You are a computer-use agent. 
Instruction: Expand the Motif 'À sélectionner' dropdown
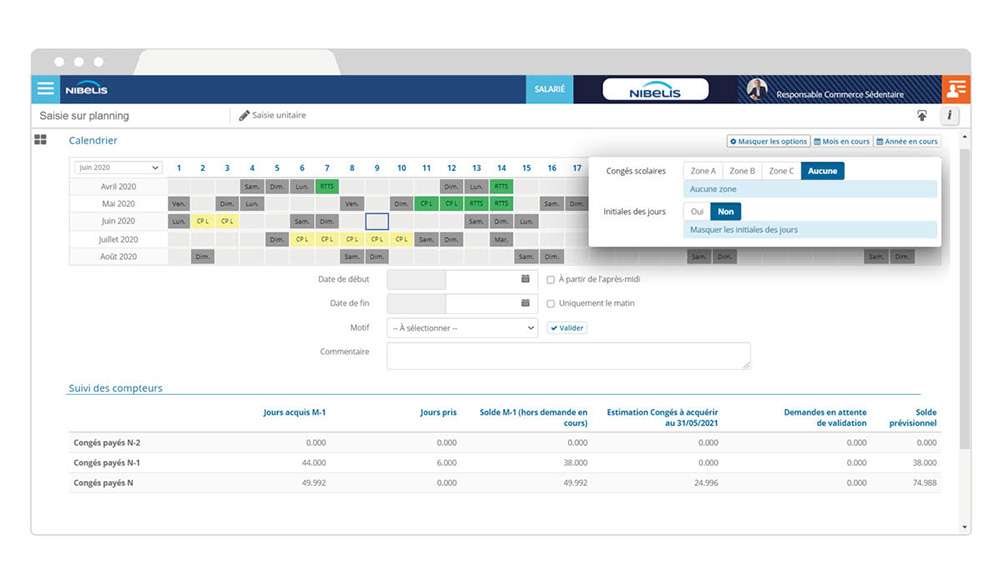tap(462, 327)
